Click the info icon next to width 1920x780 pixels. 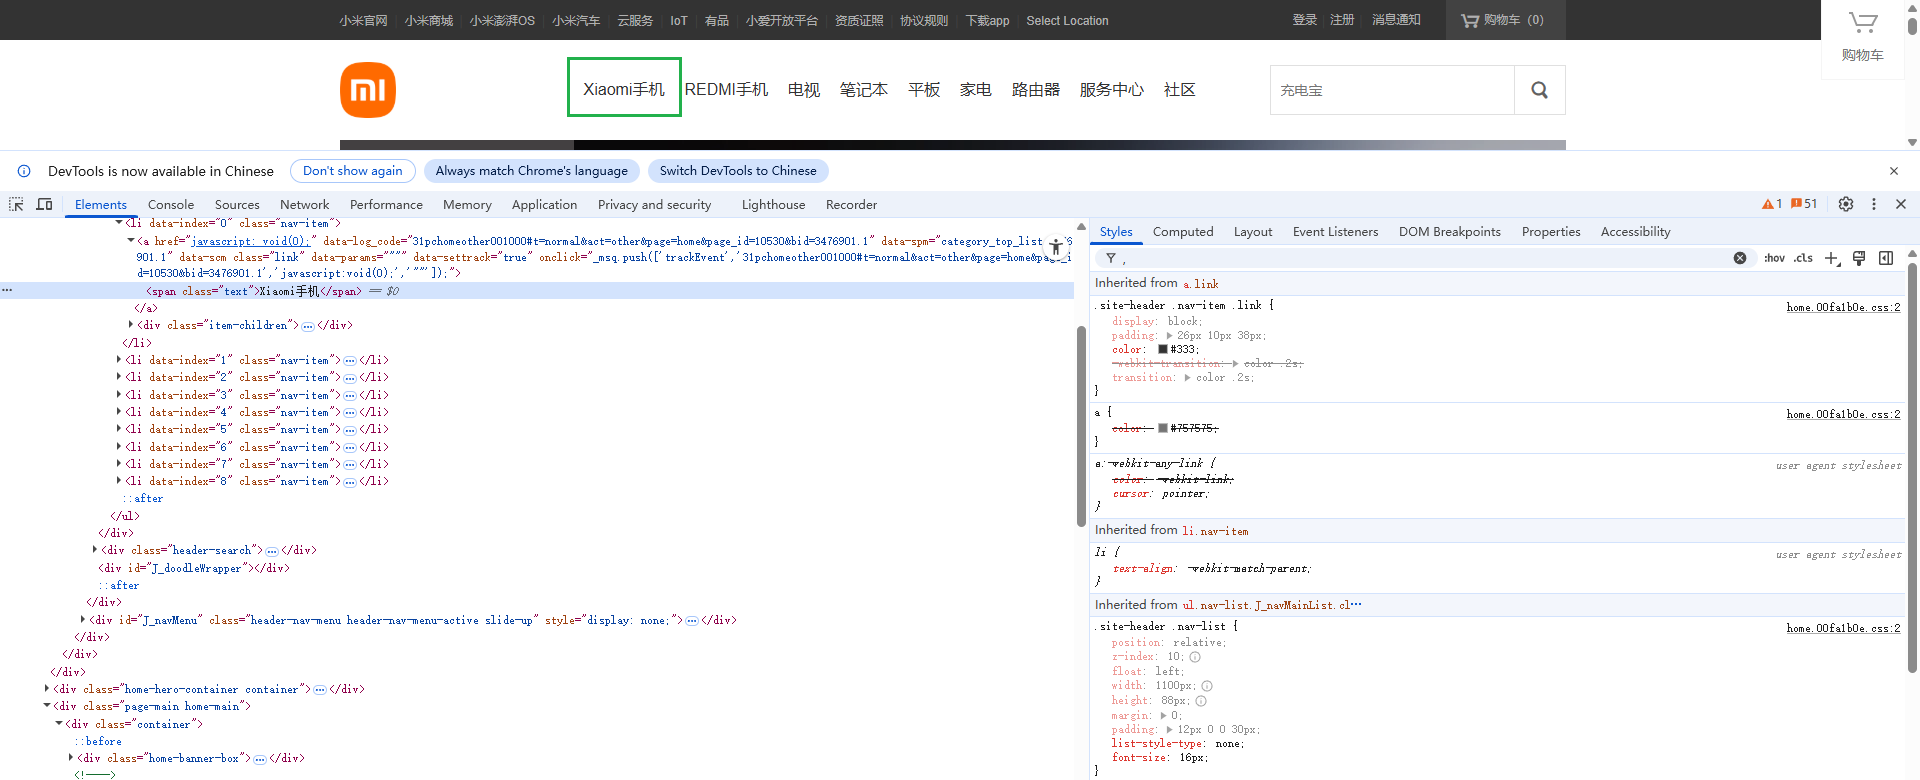[x=1207, y=686]
